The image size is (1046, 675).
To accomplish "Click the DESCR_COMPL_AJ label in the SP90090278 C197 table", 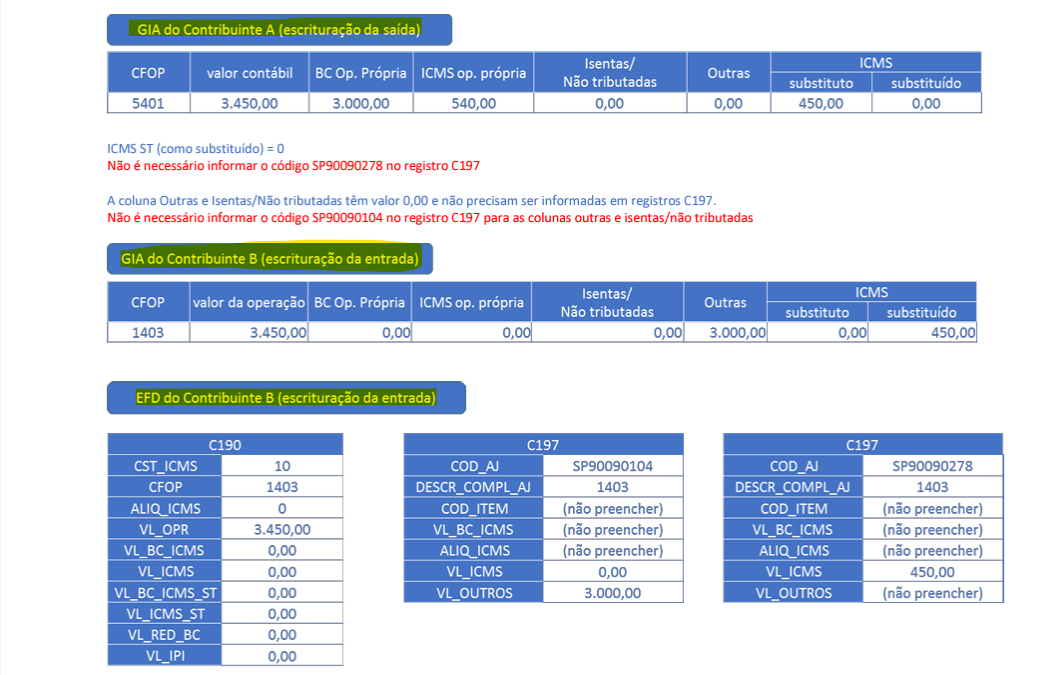I will point(793,487).
